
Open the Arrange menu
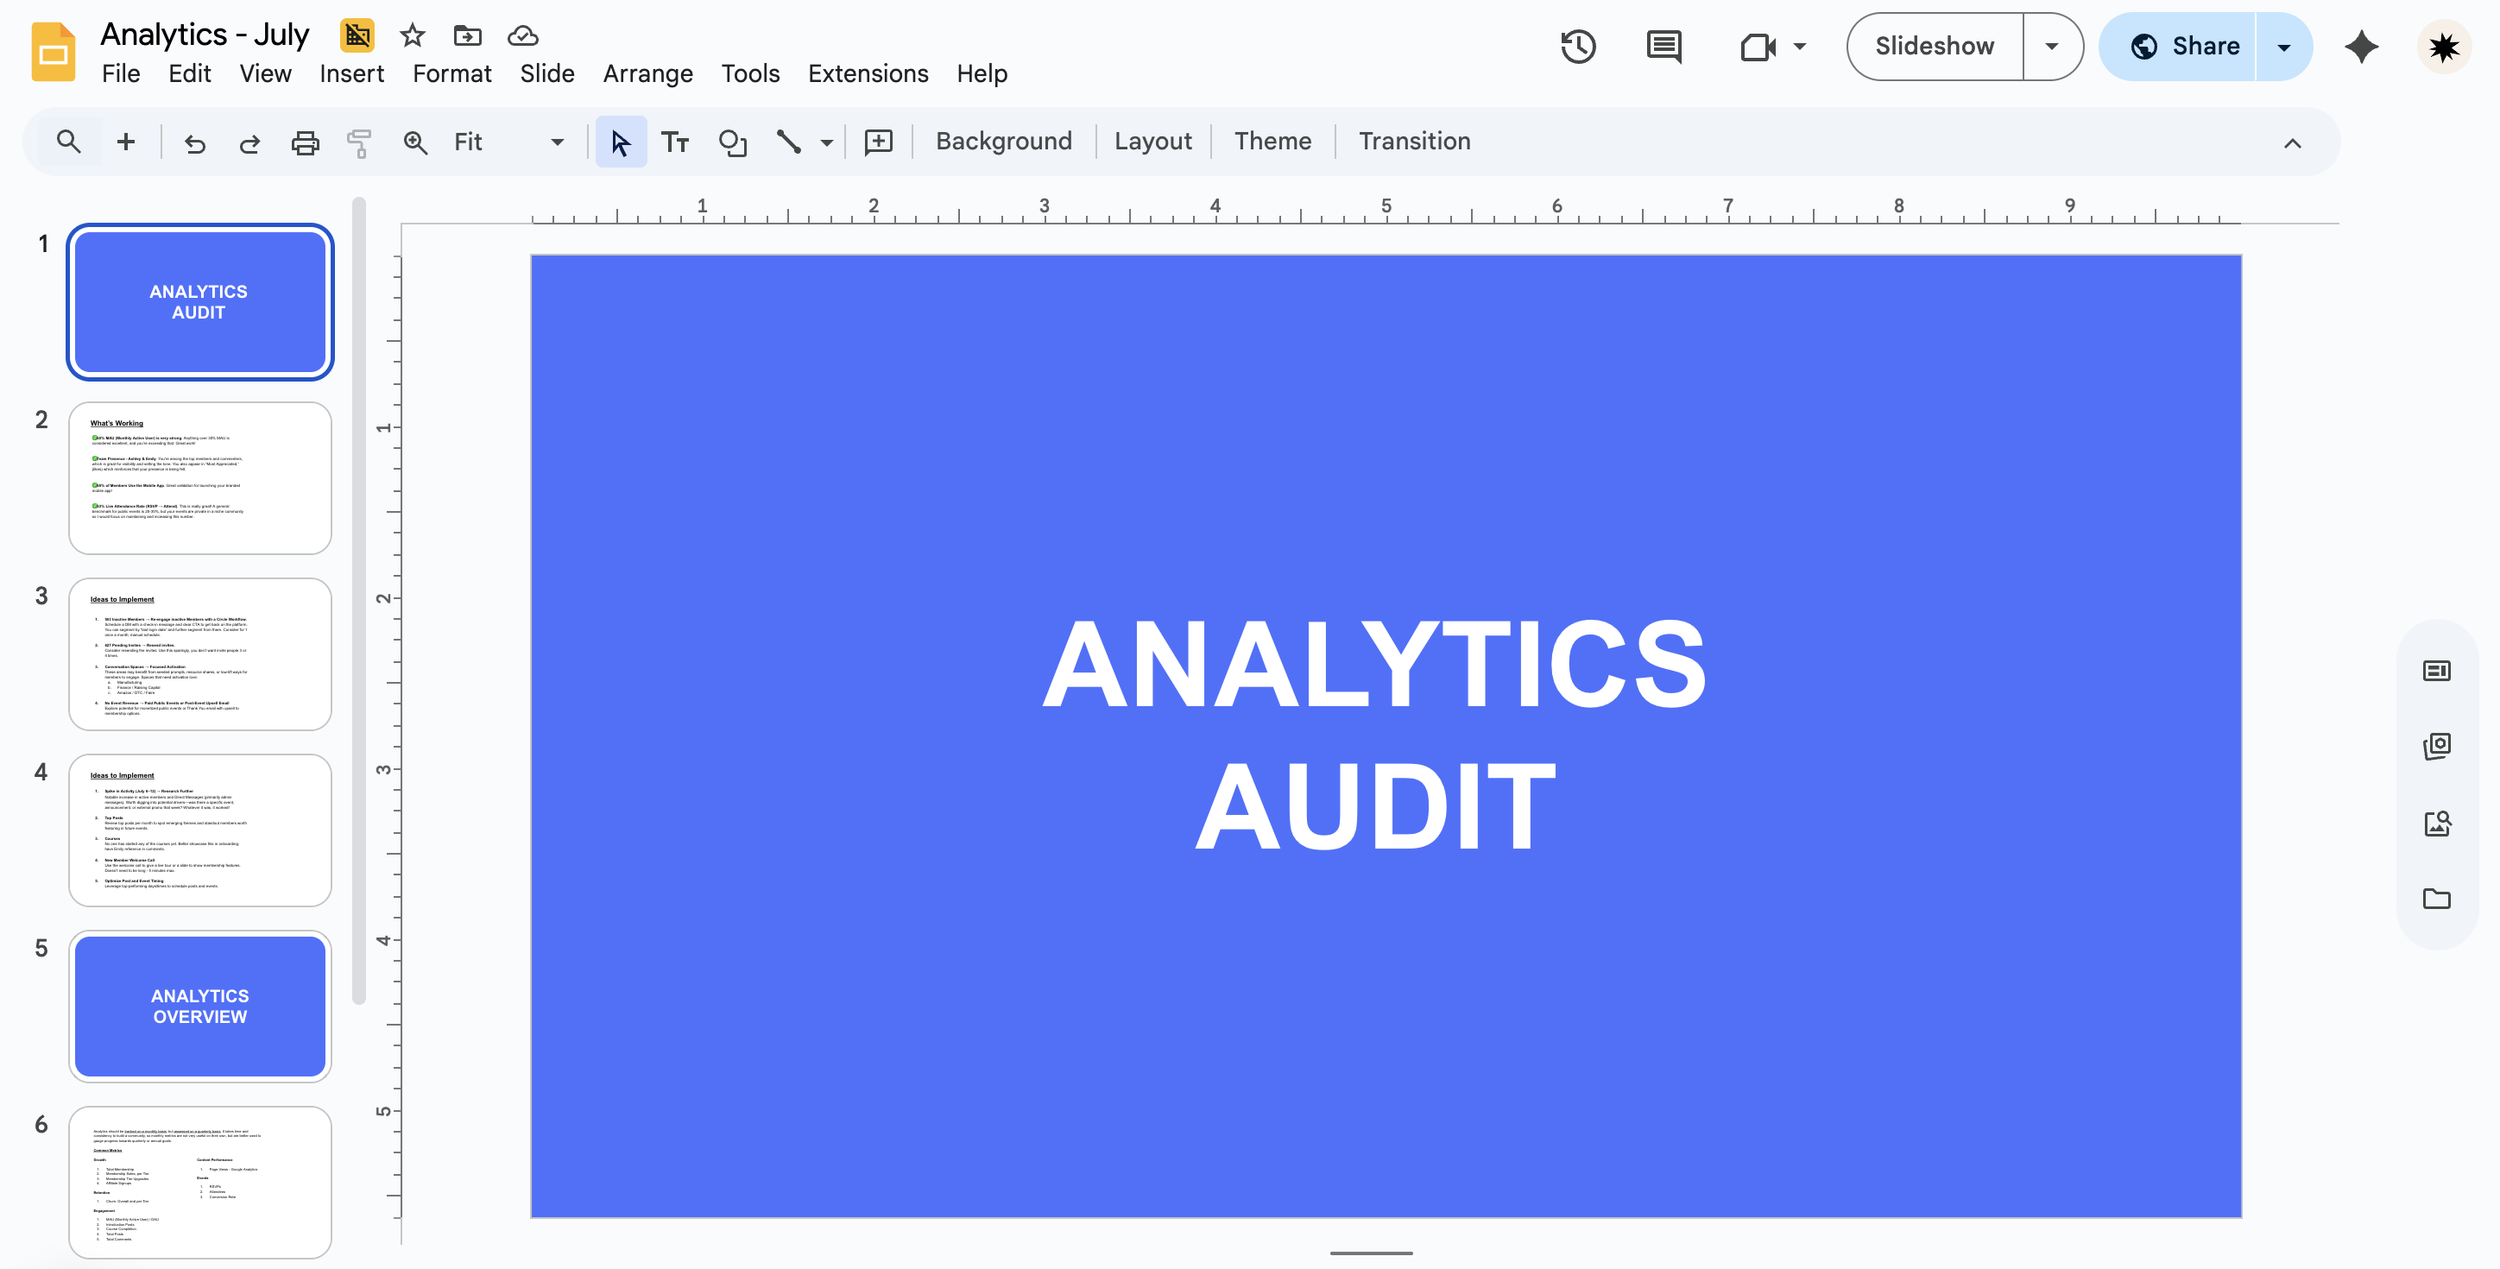(x=647, y=74)
